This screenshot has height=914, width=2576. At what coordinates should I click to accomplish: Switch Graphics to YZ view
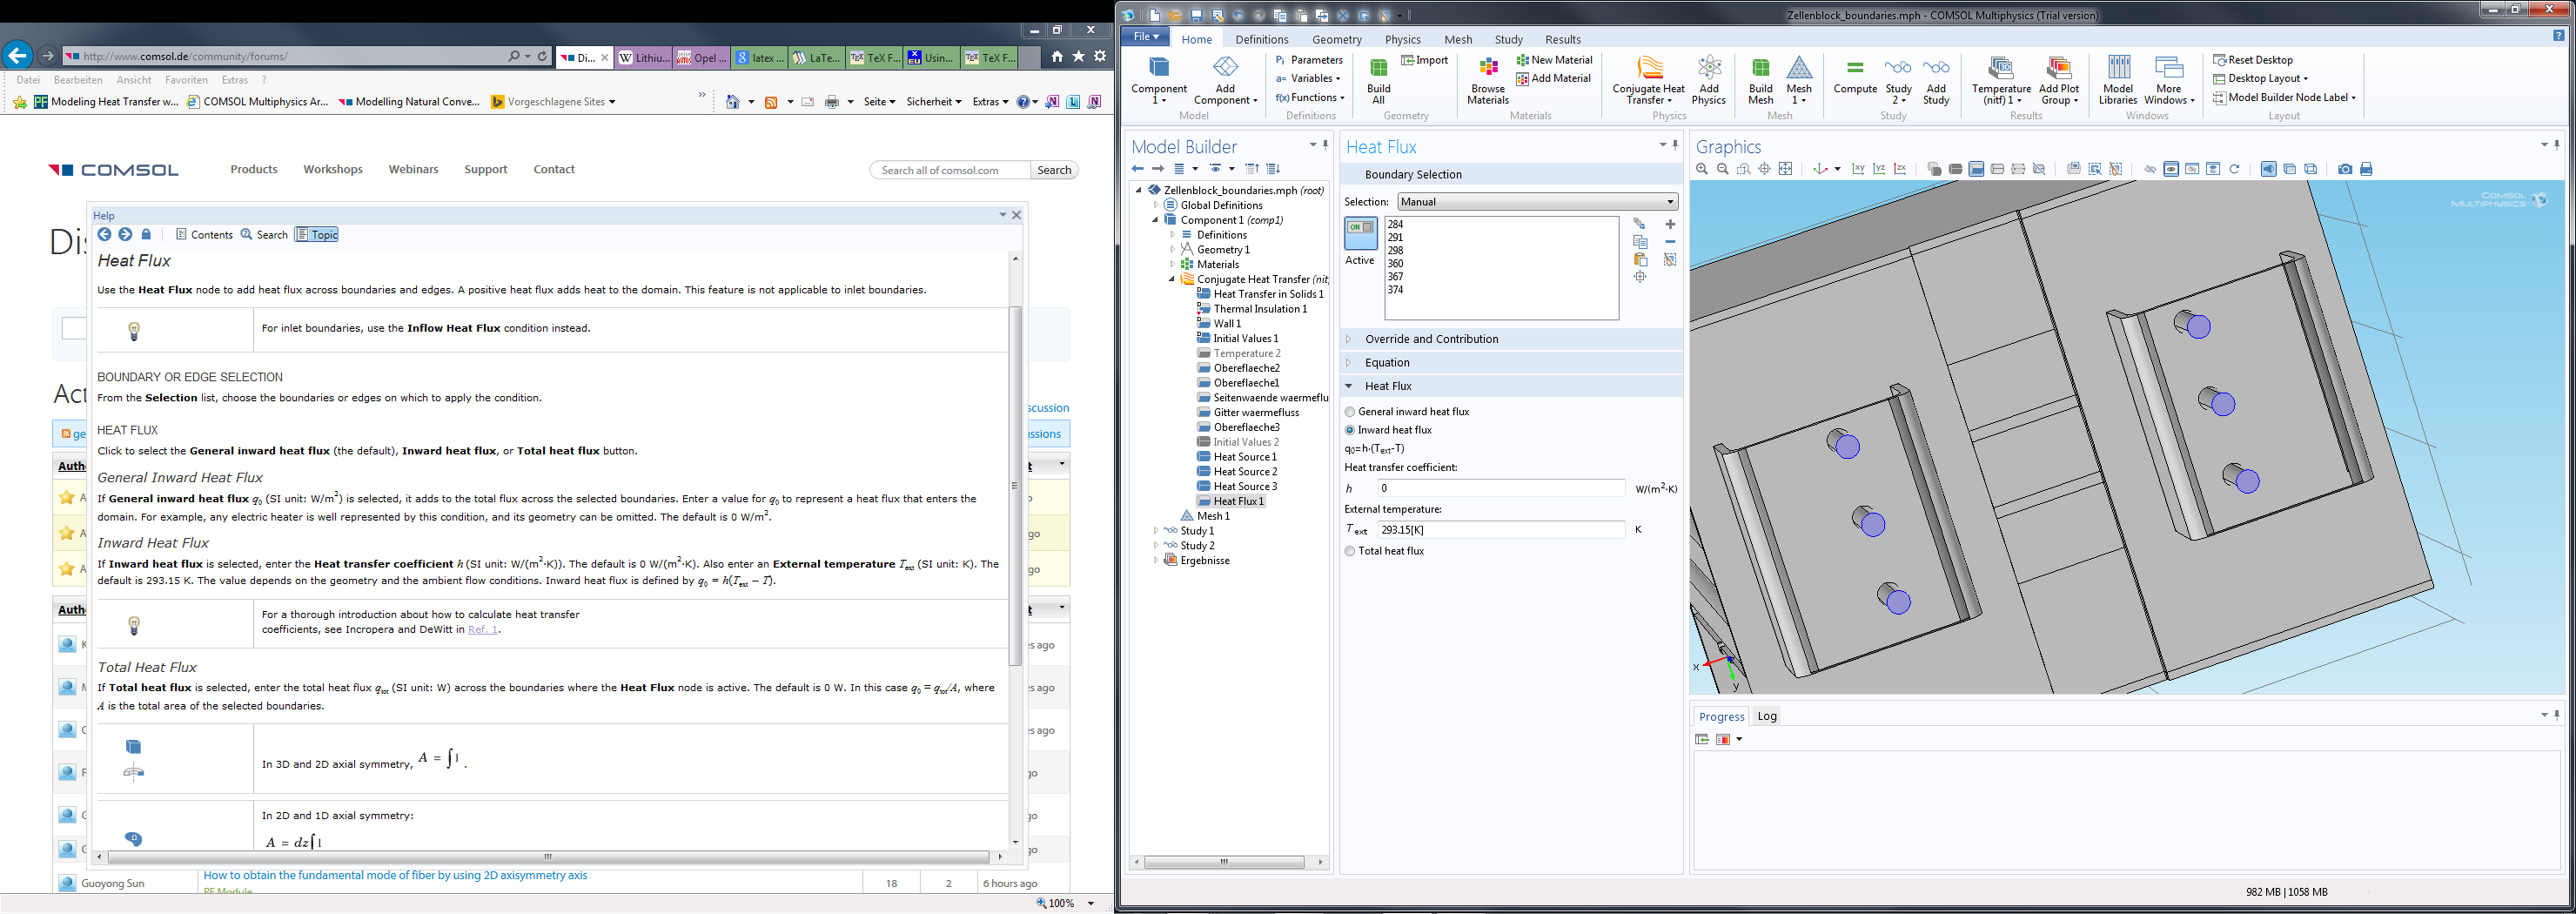tap(1879, 169)
